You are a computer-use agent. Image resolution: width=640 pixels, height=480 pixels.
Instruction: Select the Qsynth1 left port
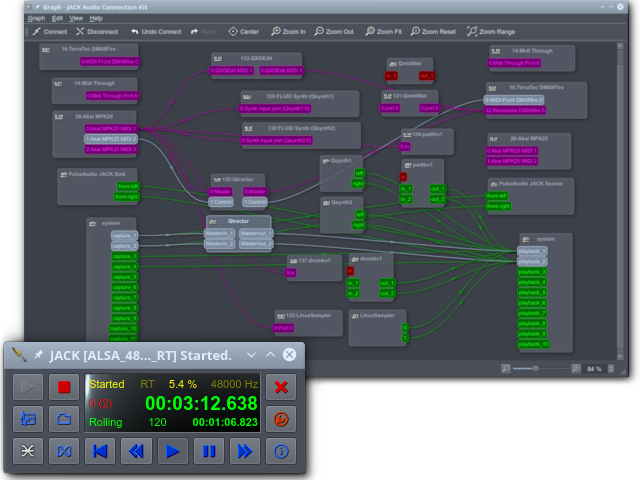pyautogui.click(x=359, y=173)
